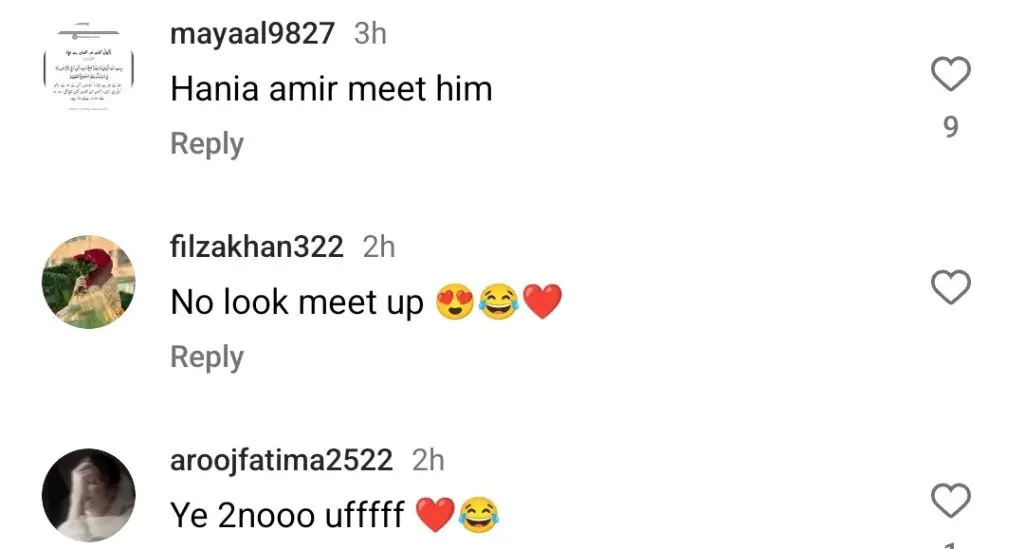Click the 'Ye 2nooo ufffff' comment text

tap(287, 516)
